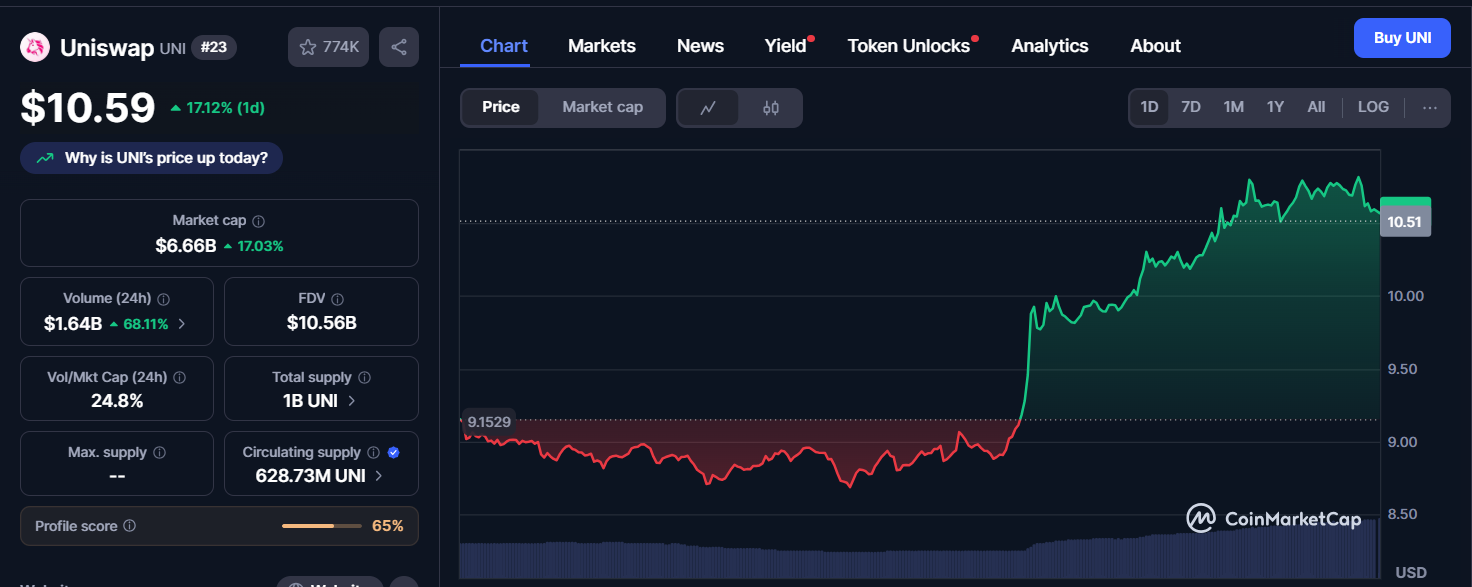Expand Total supply 1B UNI chevron

[x=351, y=401]
